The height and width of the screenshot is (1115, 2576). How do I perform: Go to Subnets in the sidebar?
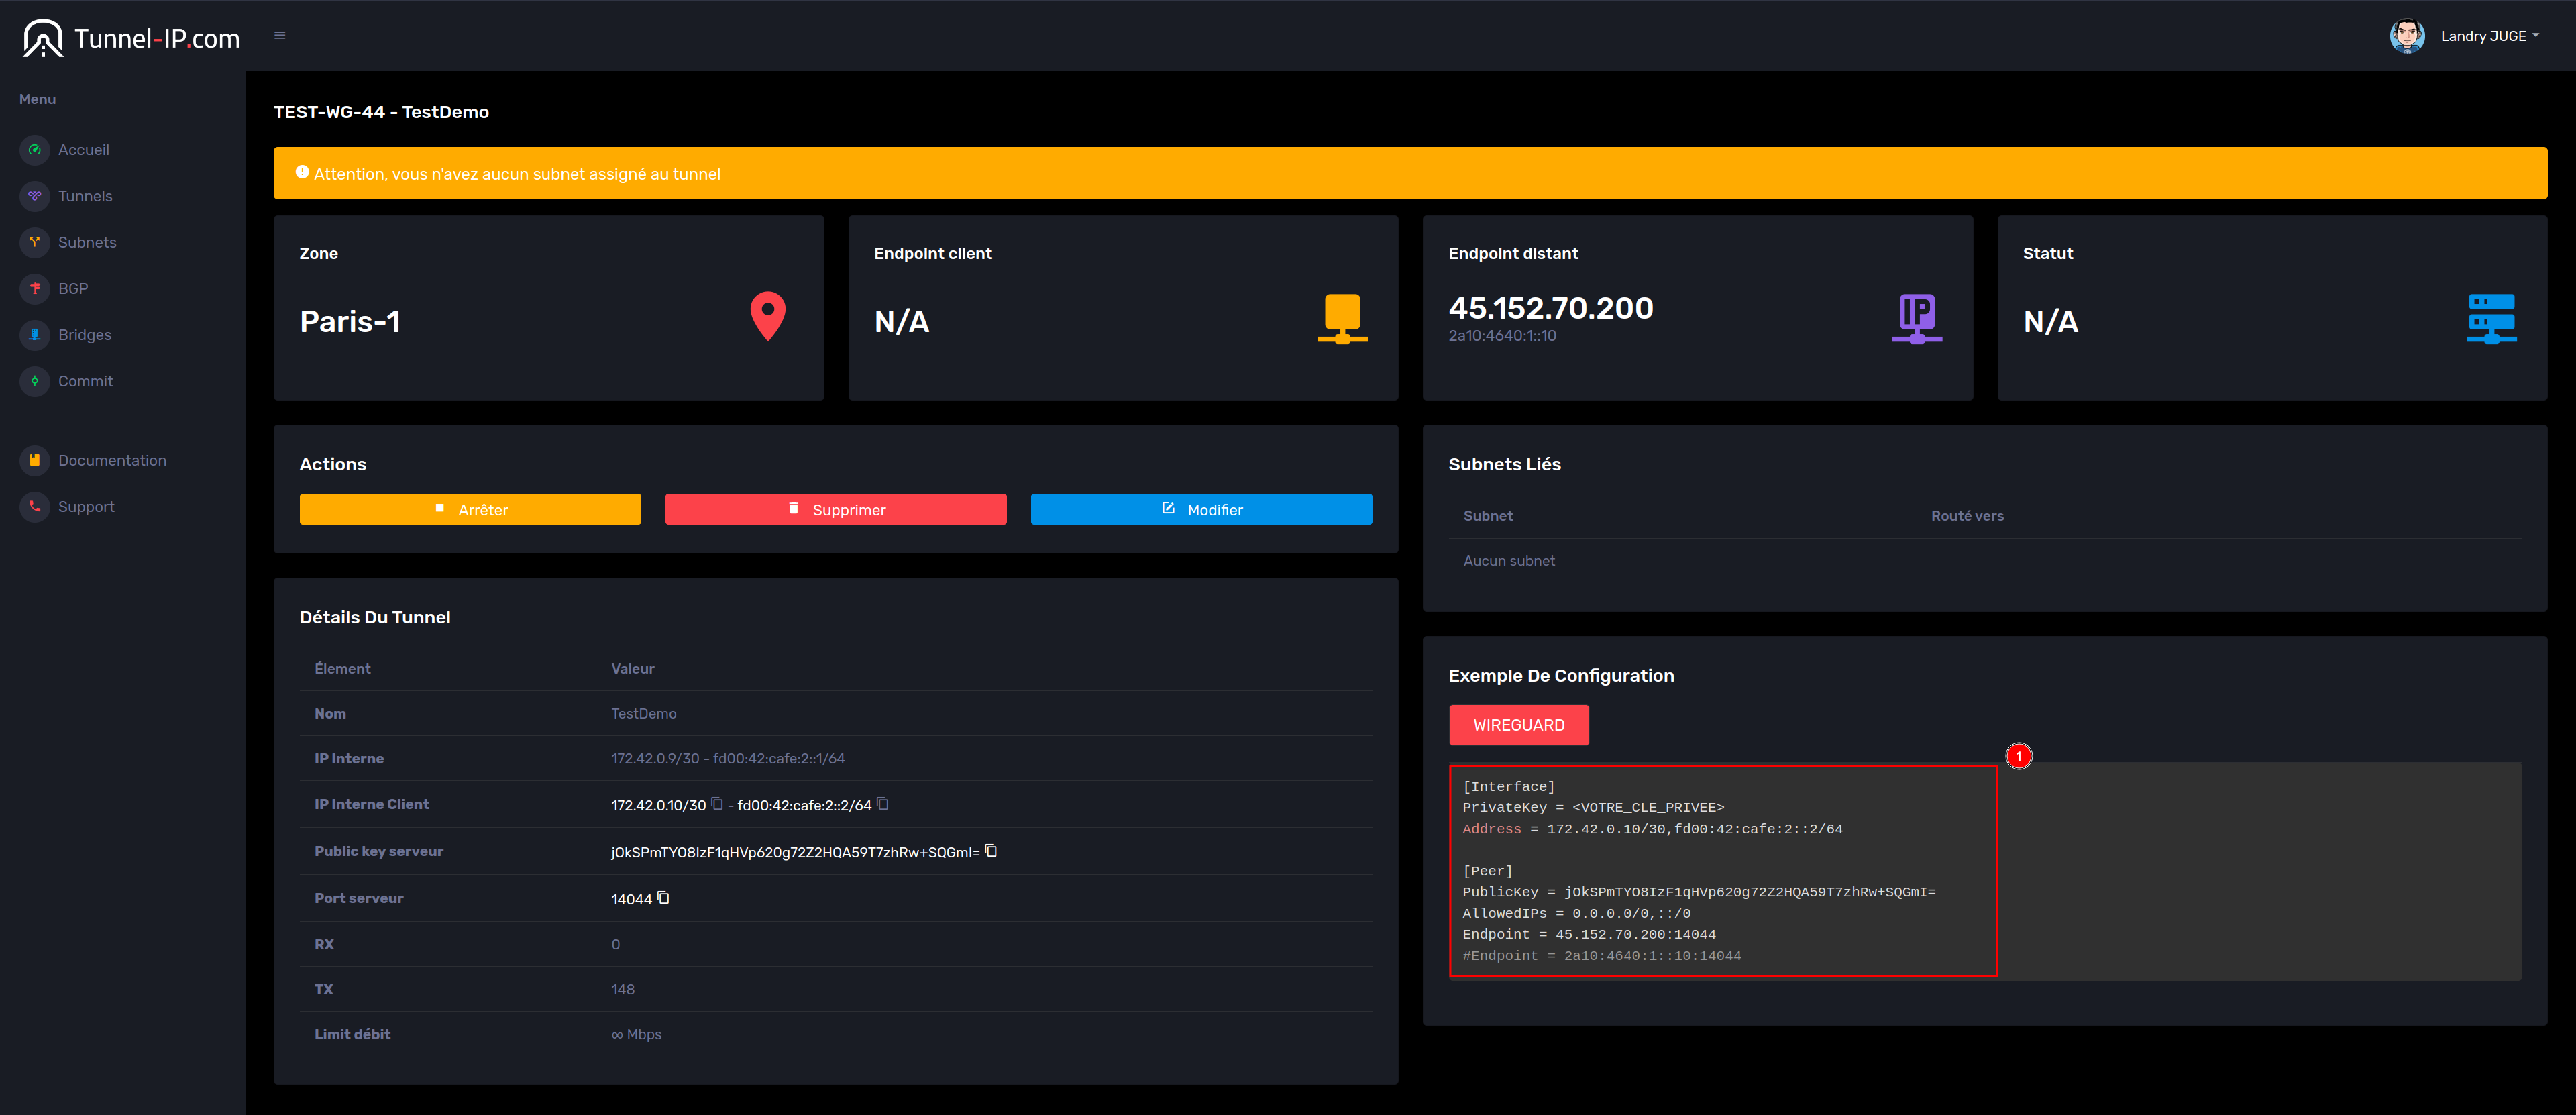[x=87, y=242]
